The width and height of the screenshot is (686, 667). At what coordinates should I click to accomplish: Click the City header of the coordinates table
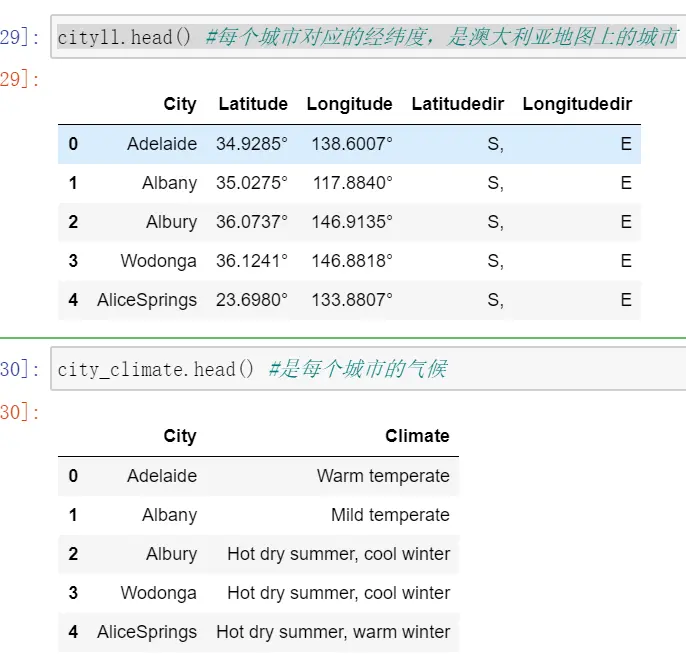point(180,104)
